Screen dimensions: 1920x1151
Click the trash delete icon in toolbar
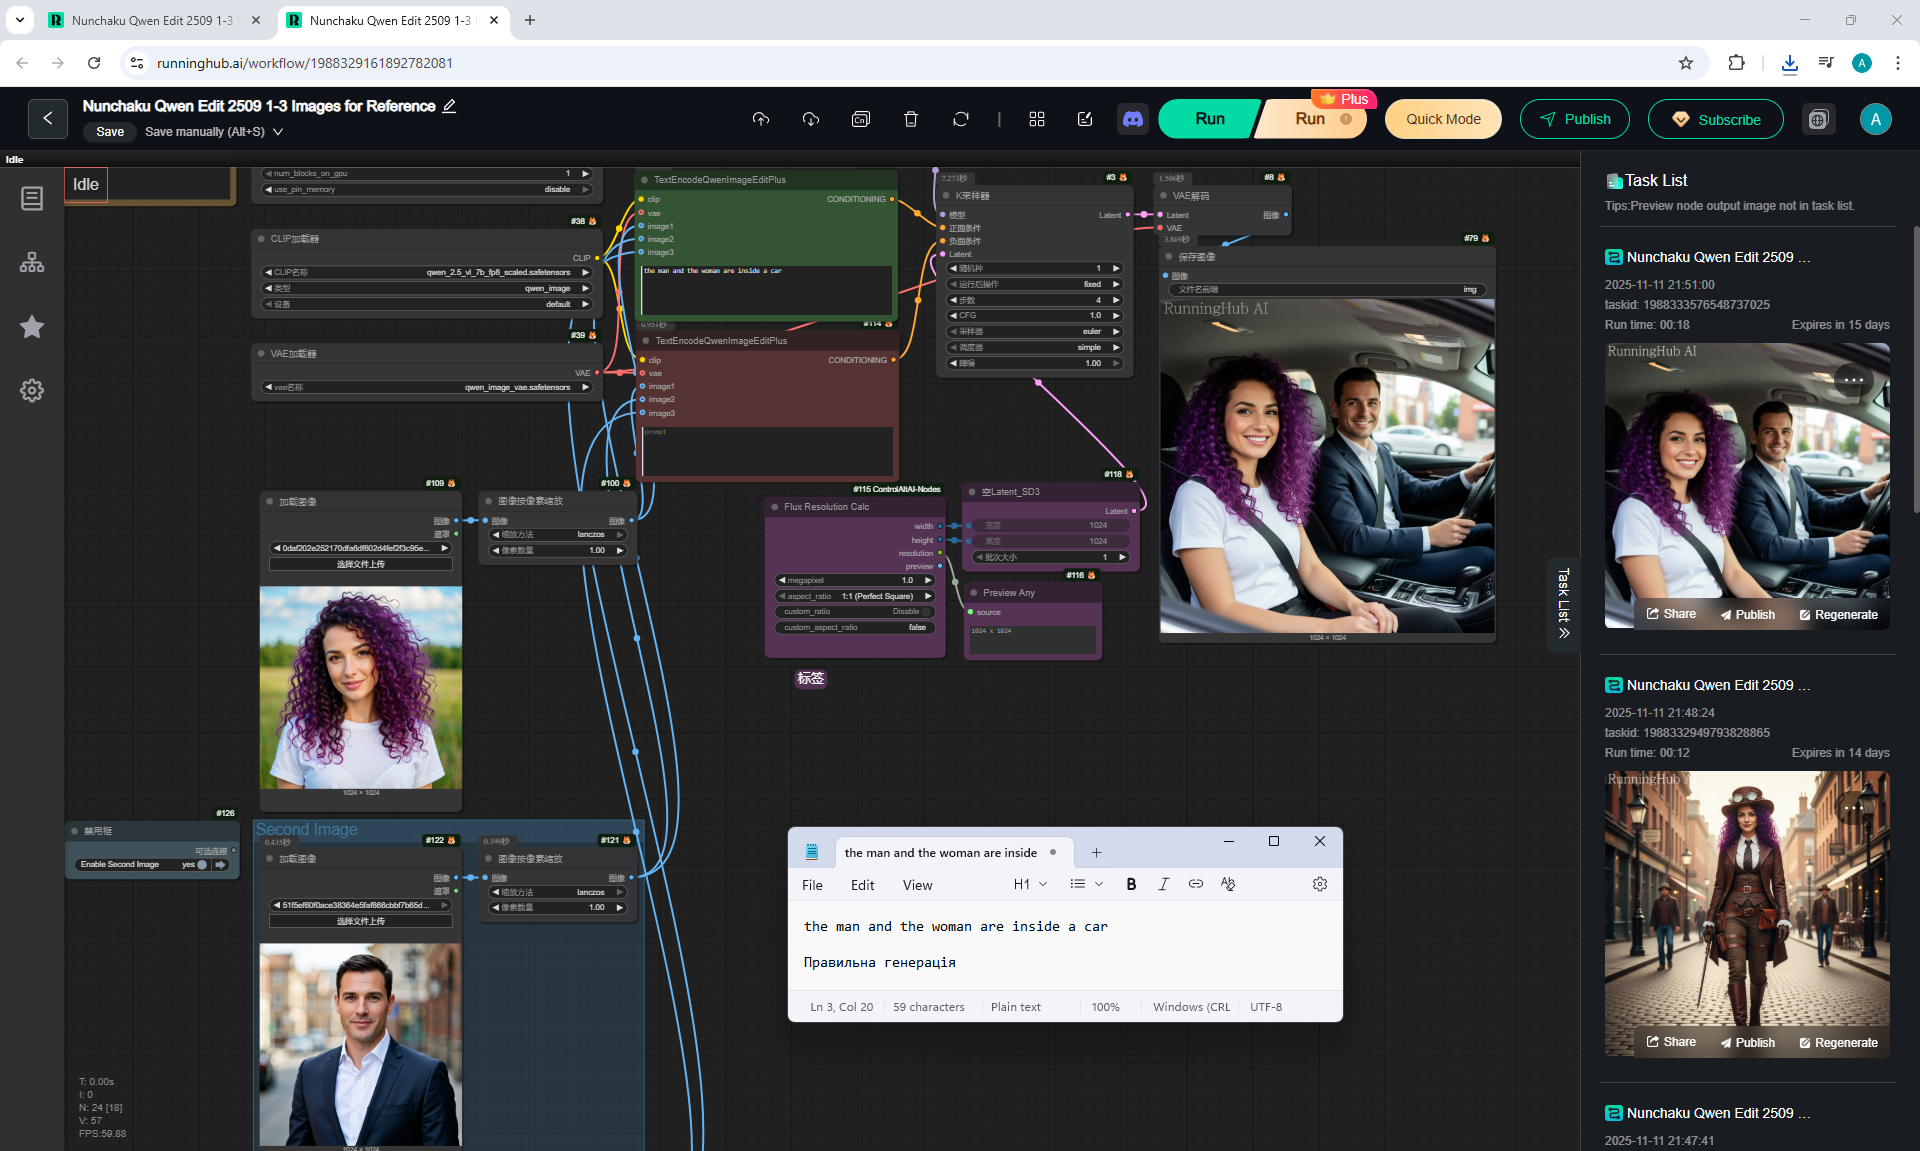pos(910,119)
